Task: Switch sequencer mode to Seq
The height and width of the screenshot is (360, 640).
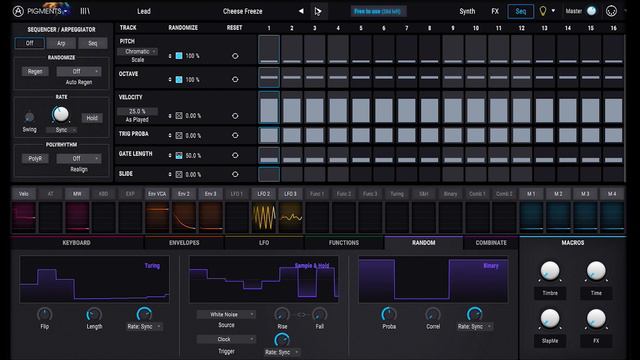Action: pos(93,43)
